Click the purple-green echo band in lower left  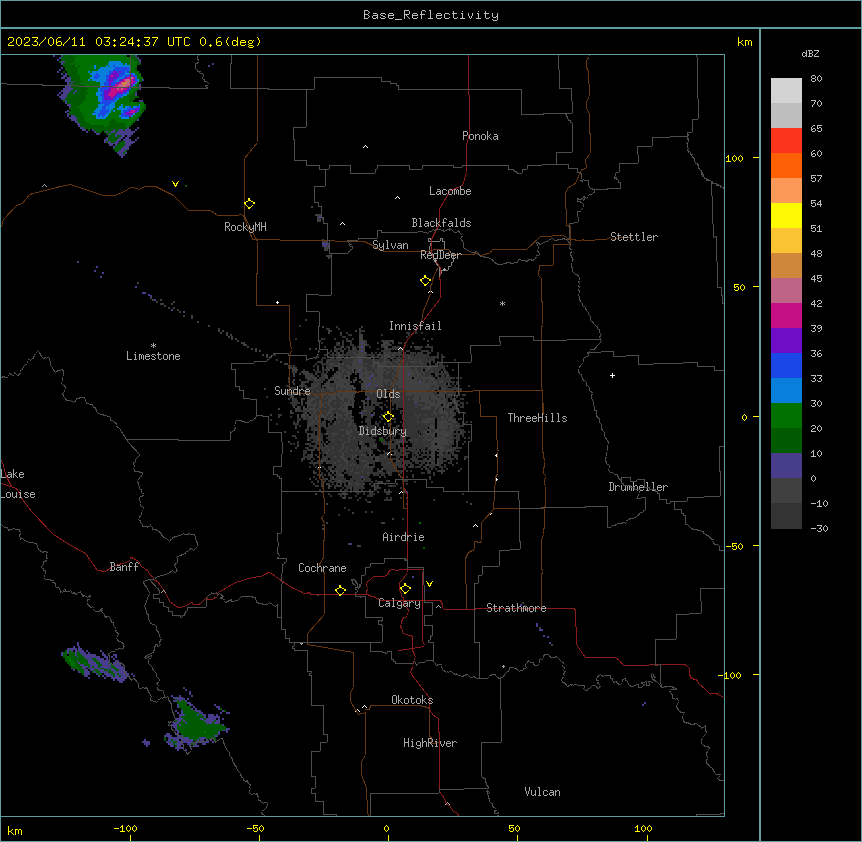pos(95,662)
